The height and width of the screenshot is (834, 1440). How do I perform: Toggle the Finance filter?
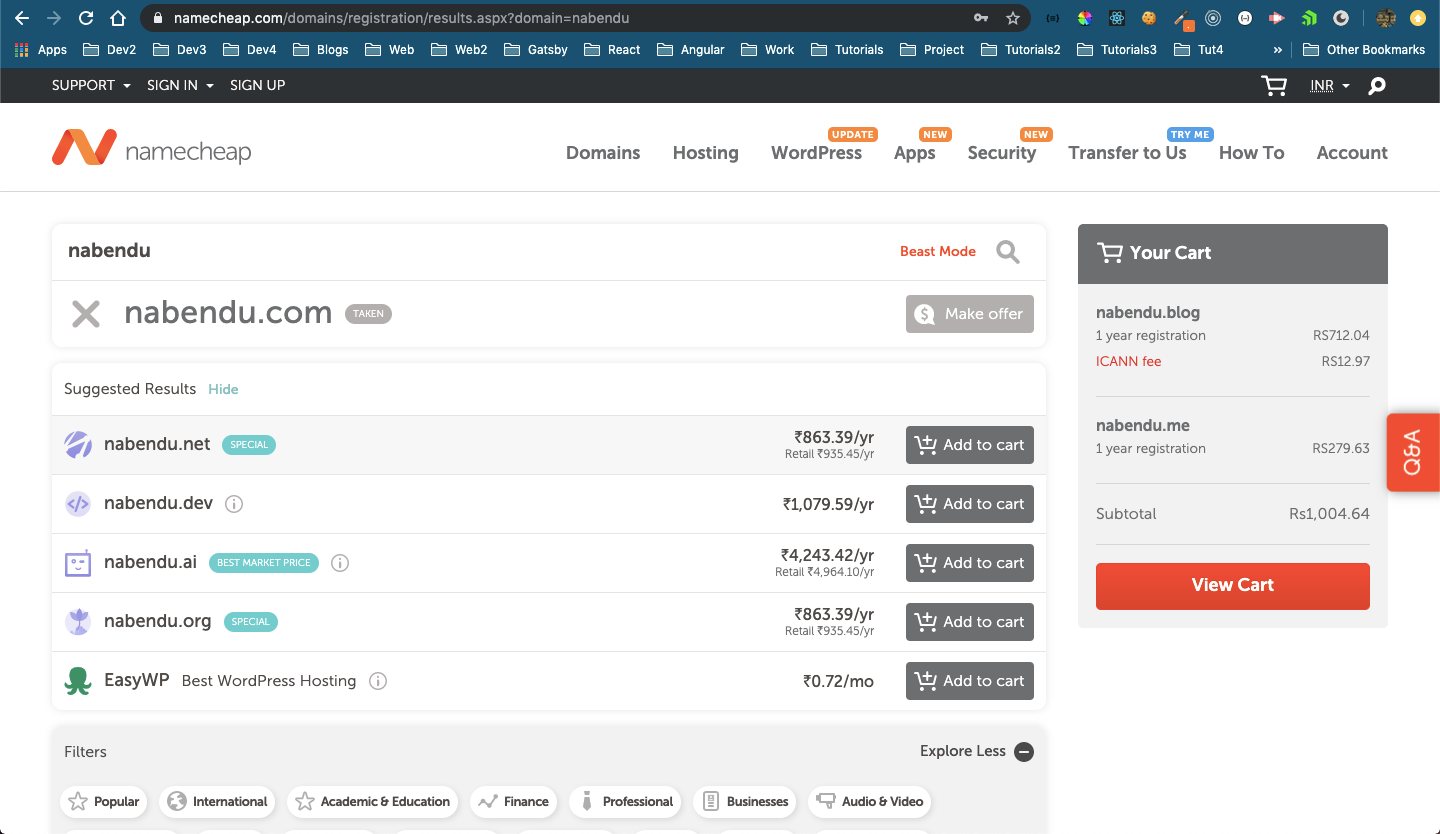[514, 801]
